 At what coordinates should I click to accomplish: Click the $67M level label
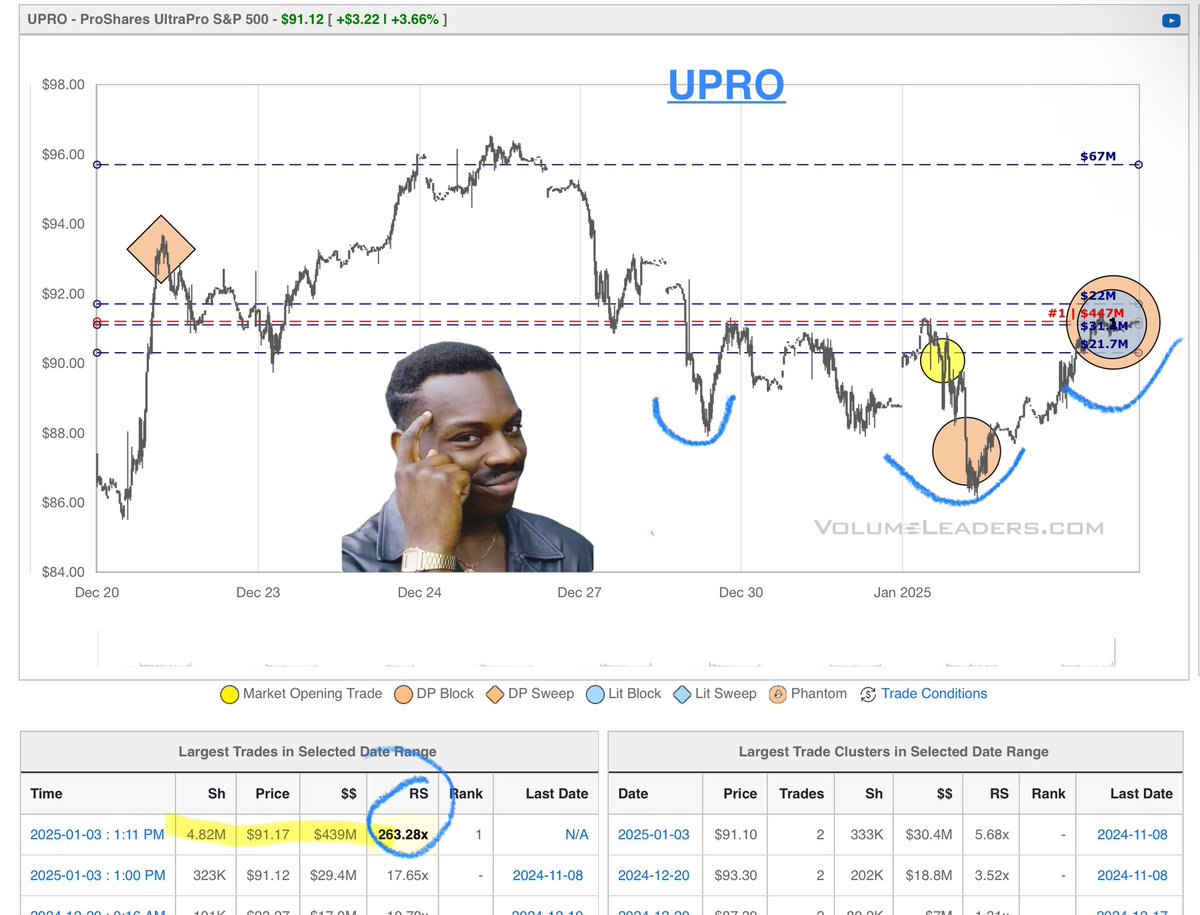click(1098, 156)
